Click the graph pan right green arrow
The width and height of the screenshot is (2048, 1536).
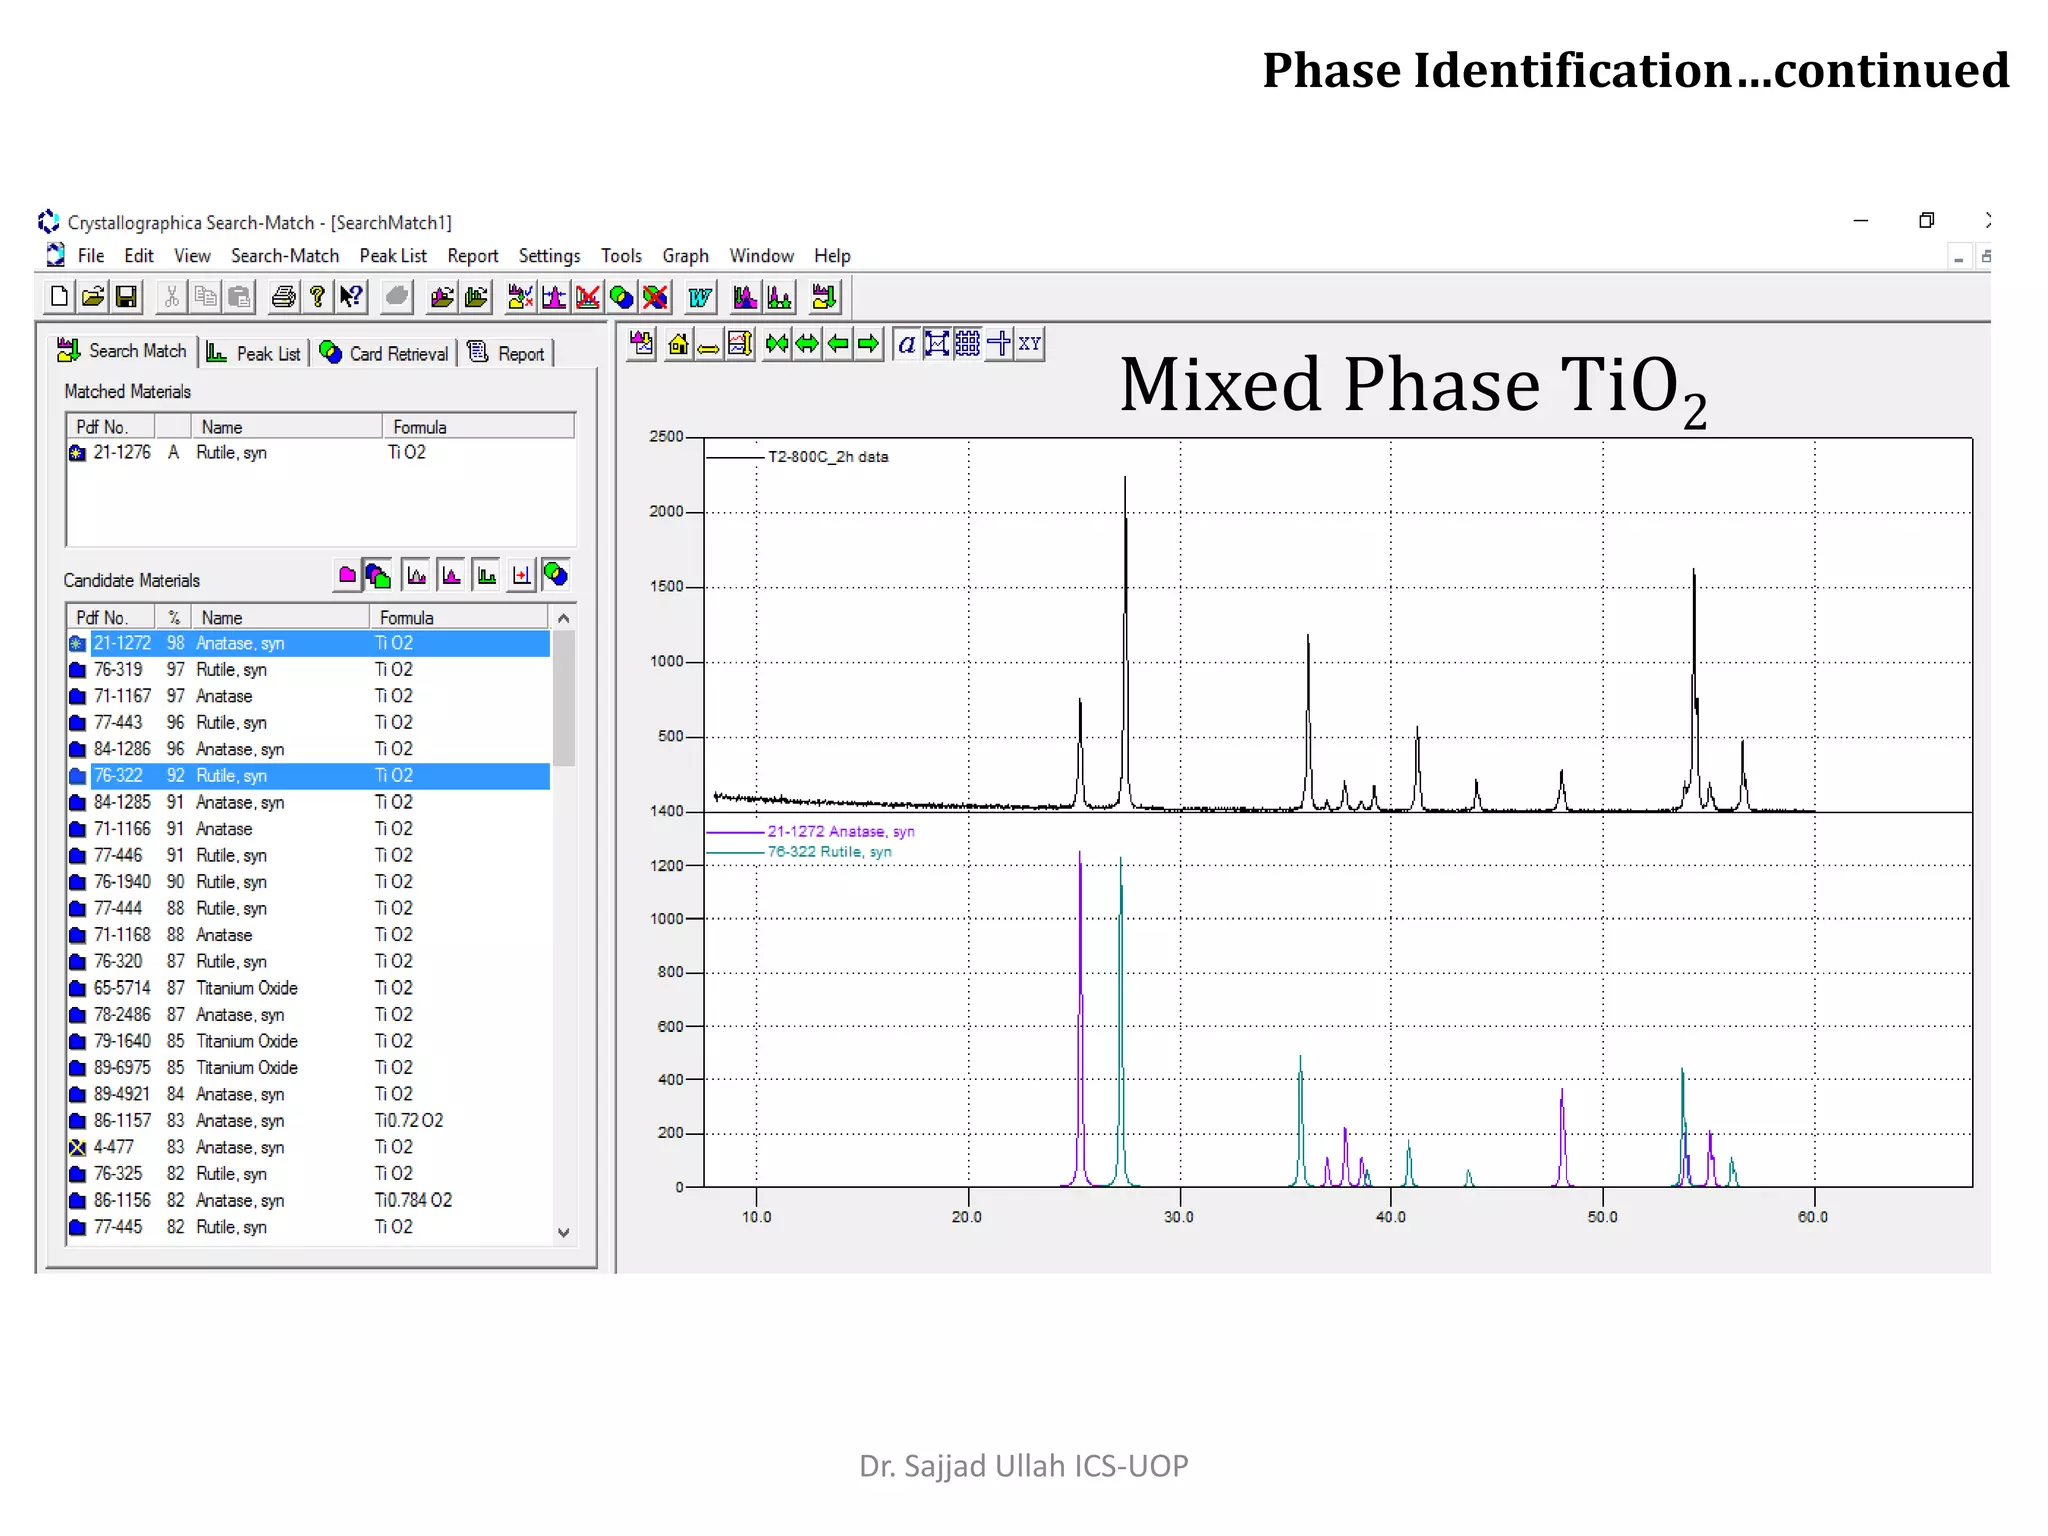tap(869, 344)
